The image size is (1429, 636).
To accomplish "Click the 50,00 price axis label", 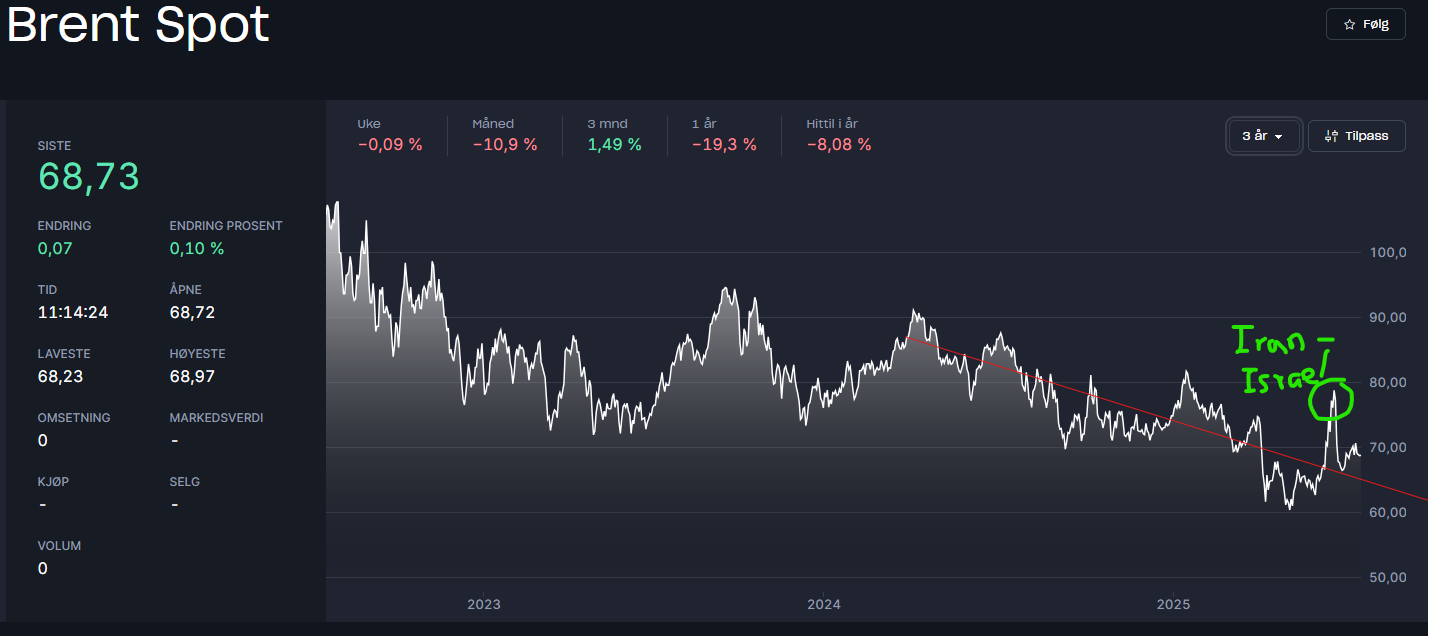I will pyautogui.click(x=1388, y=577).
